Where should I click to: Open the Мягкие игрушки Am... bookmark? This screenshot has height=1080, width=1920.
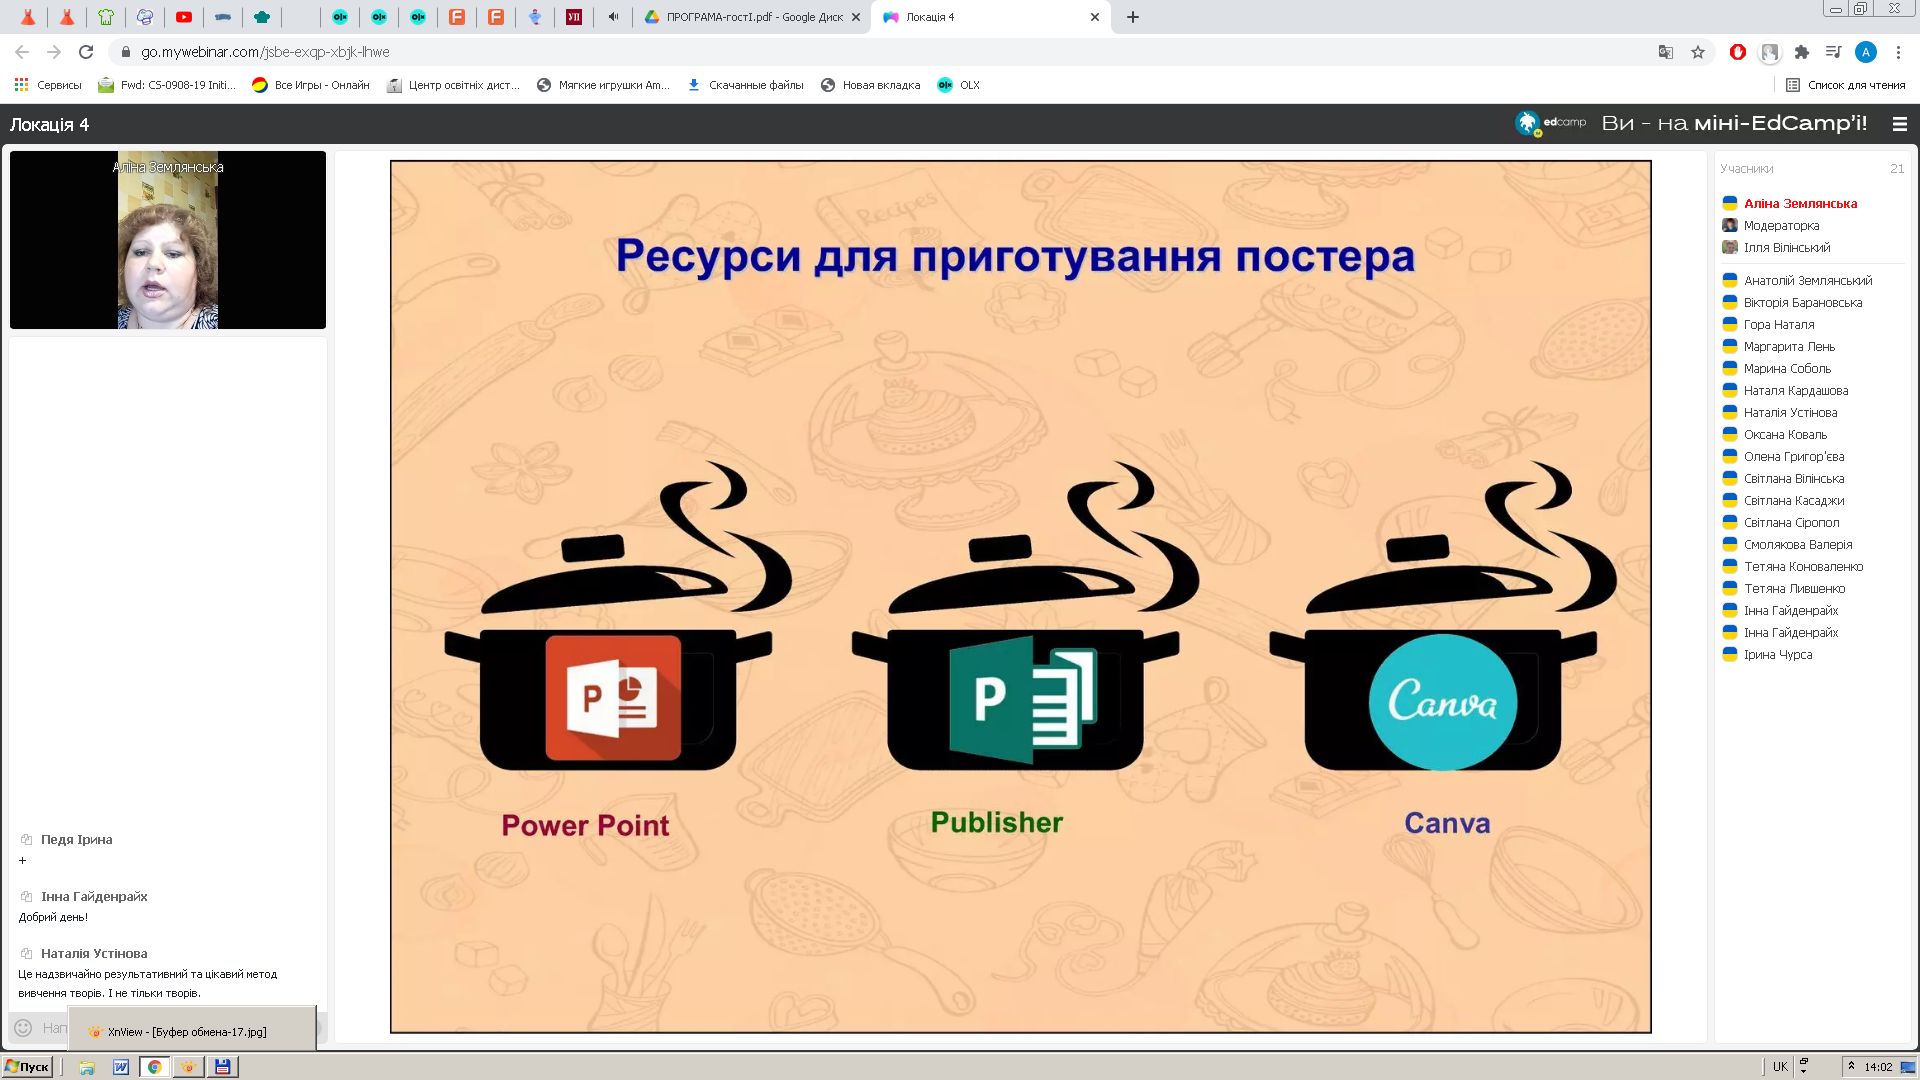pos(604,85)
